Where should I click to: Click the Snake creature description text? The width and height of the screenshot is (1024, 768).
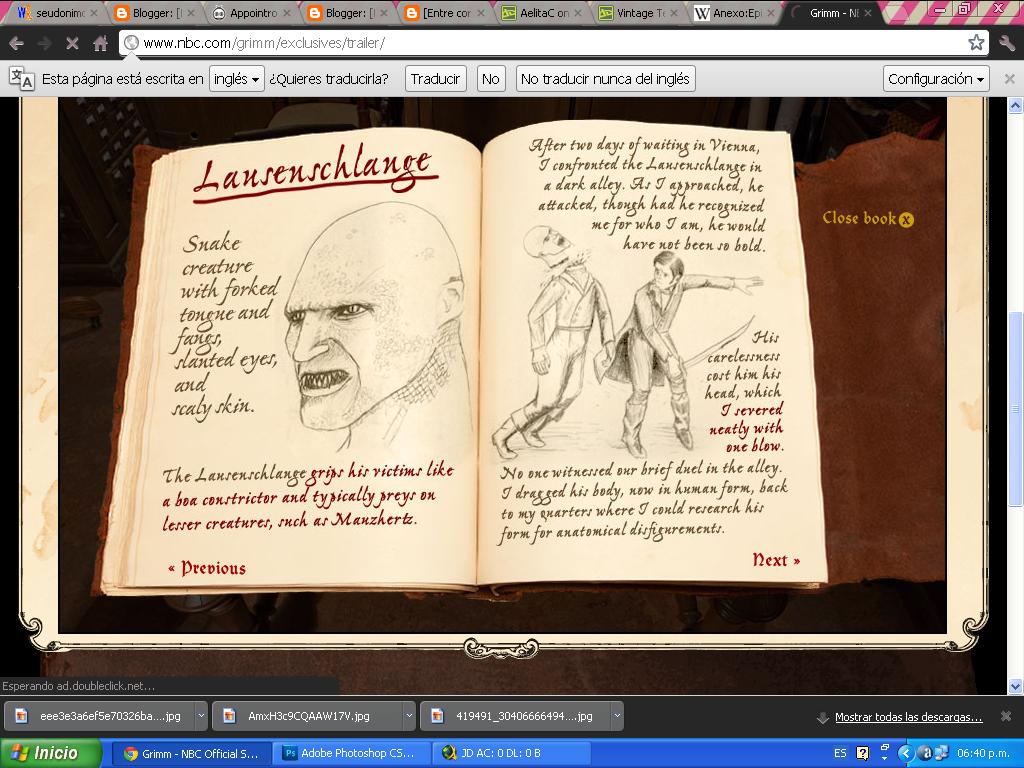(226, 325)
